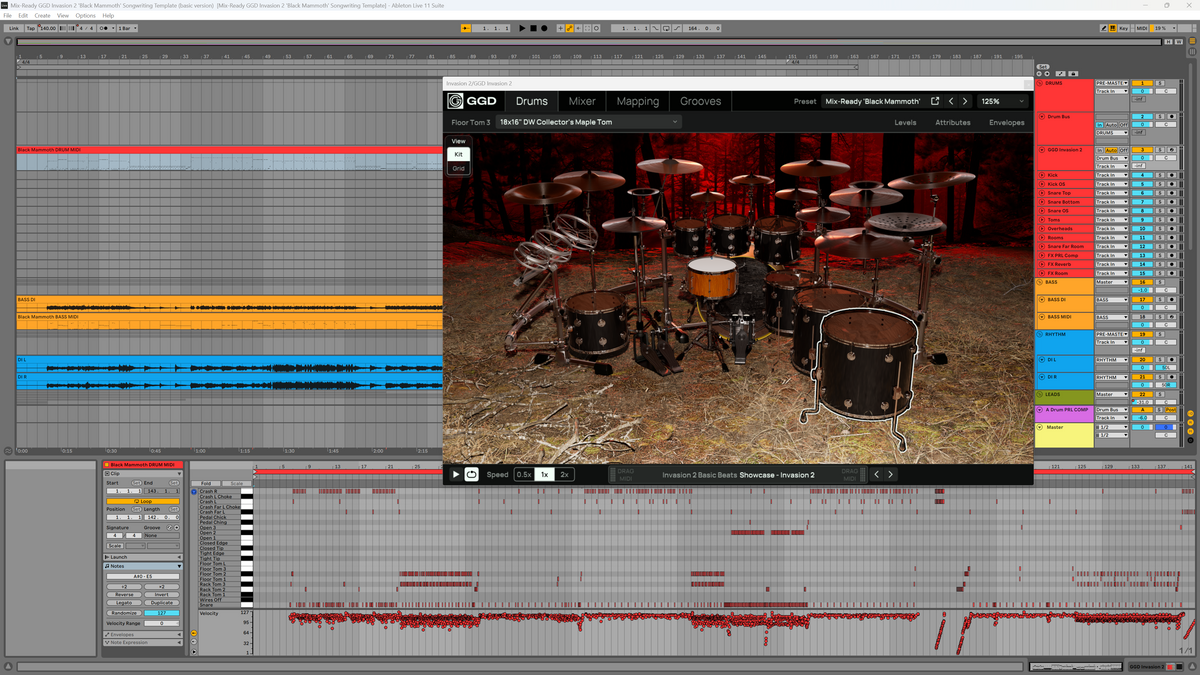Collapse the BASS group track

(1041, 283)
